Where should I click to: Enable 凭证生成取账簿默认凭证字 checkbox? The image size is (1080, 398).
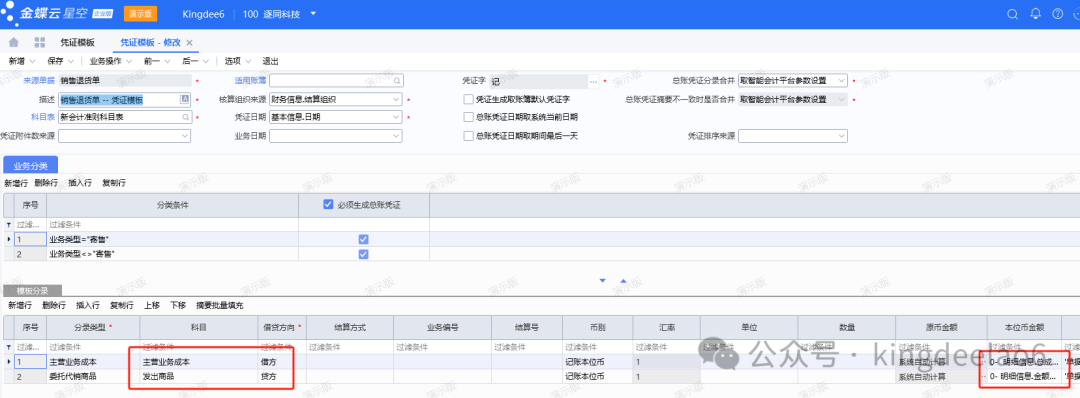click(469, 99)
